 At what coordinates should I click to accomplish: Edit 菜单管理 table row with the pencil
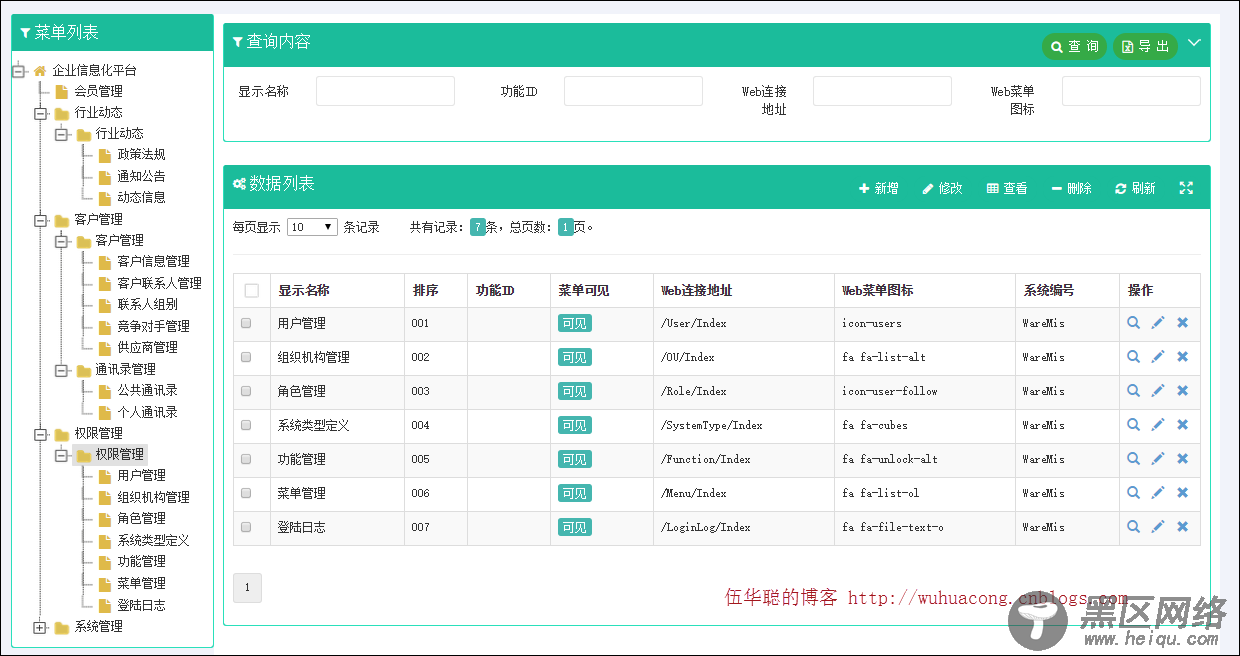pyautogui.click(x=1158, y=493)
